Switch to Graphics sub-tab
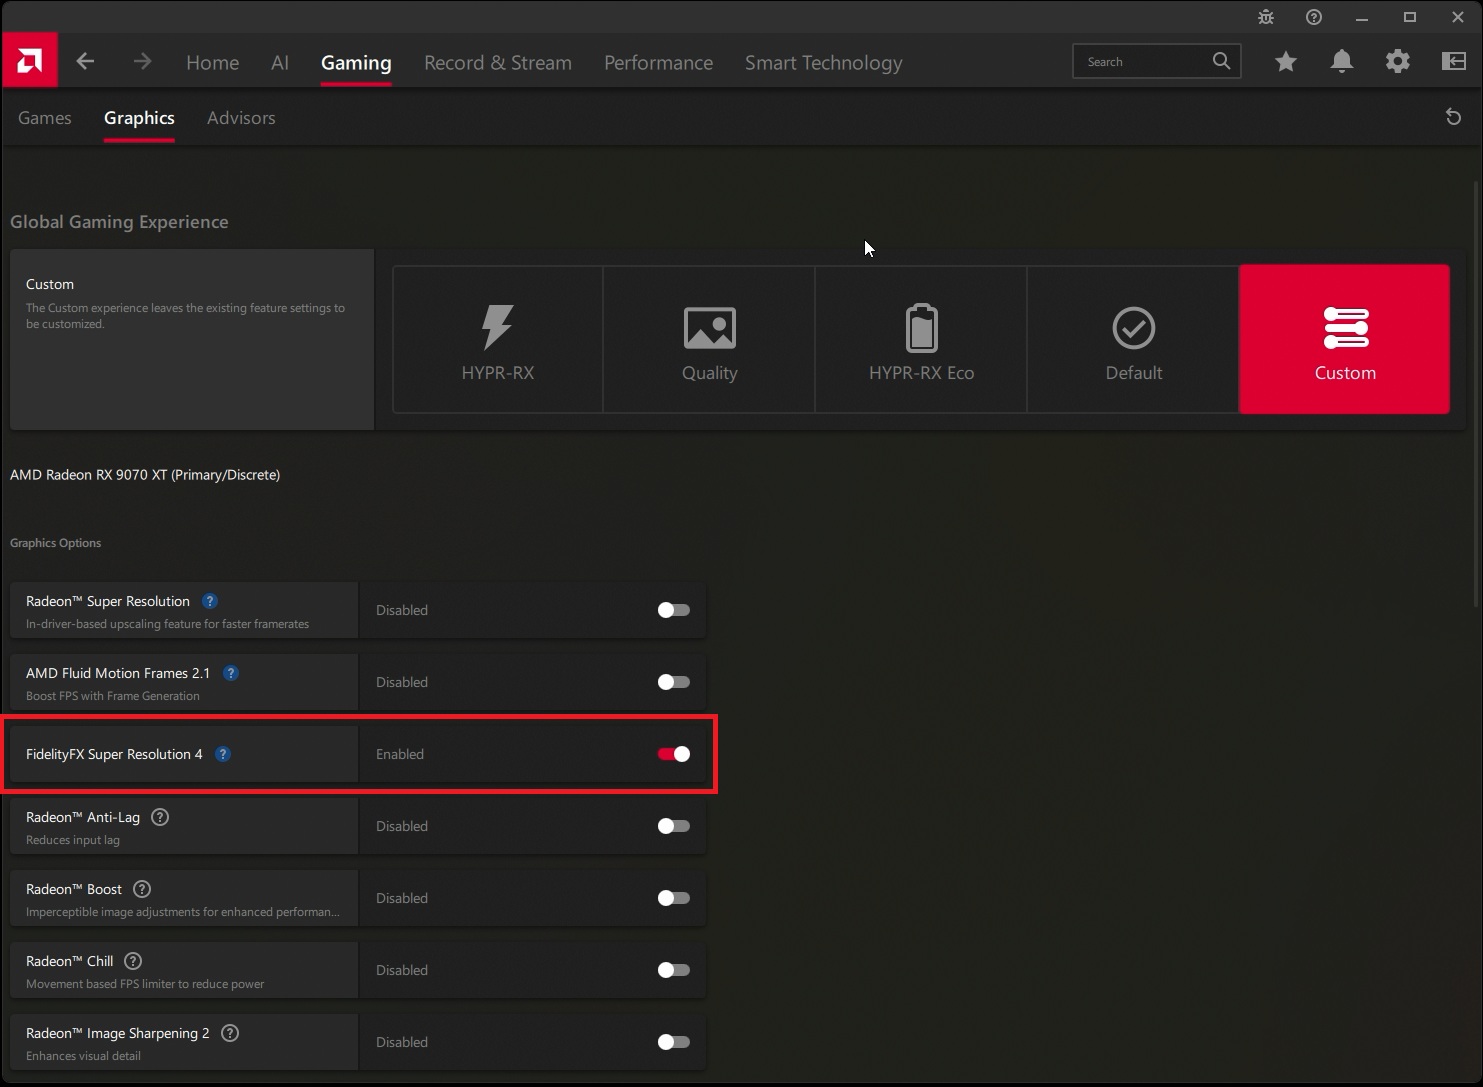 [139, 117]
